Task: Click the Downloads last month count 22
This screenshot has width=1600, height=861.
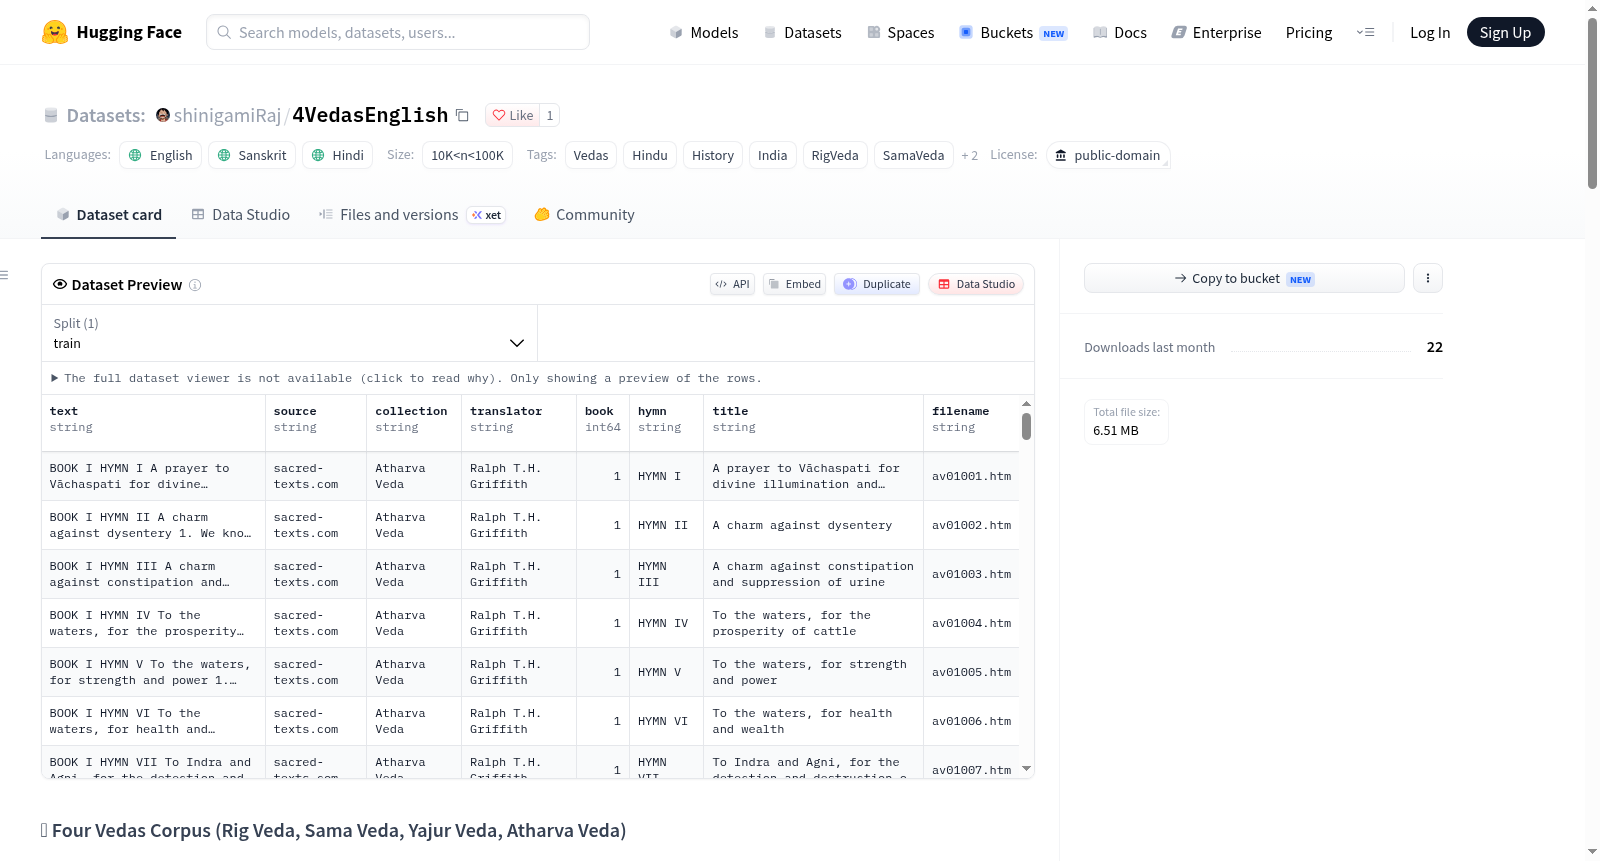Action: coord(1435,347)
